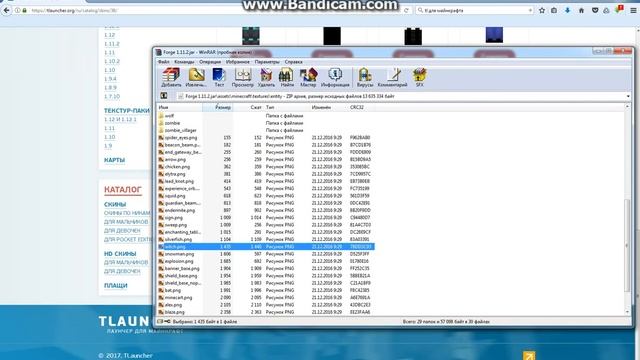Sort by the Тип column header
The width and height of the screenshot is (640, 360).
click(287, 107)
